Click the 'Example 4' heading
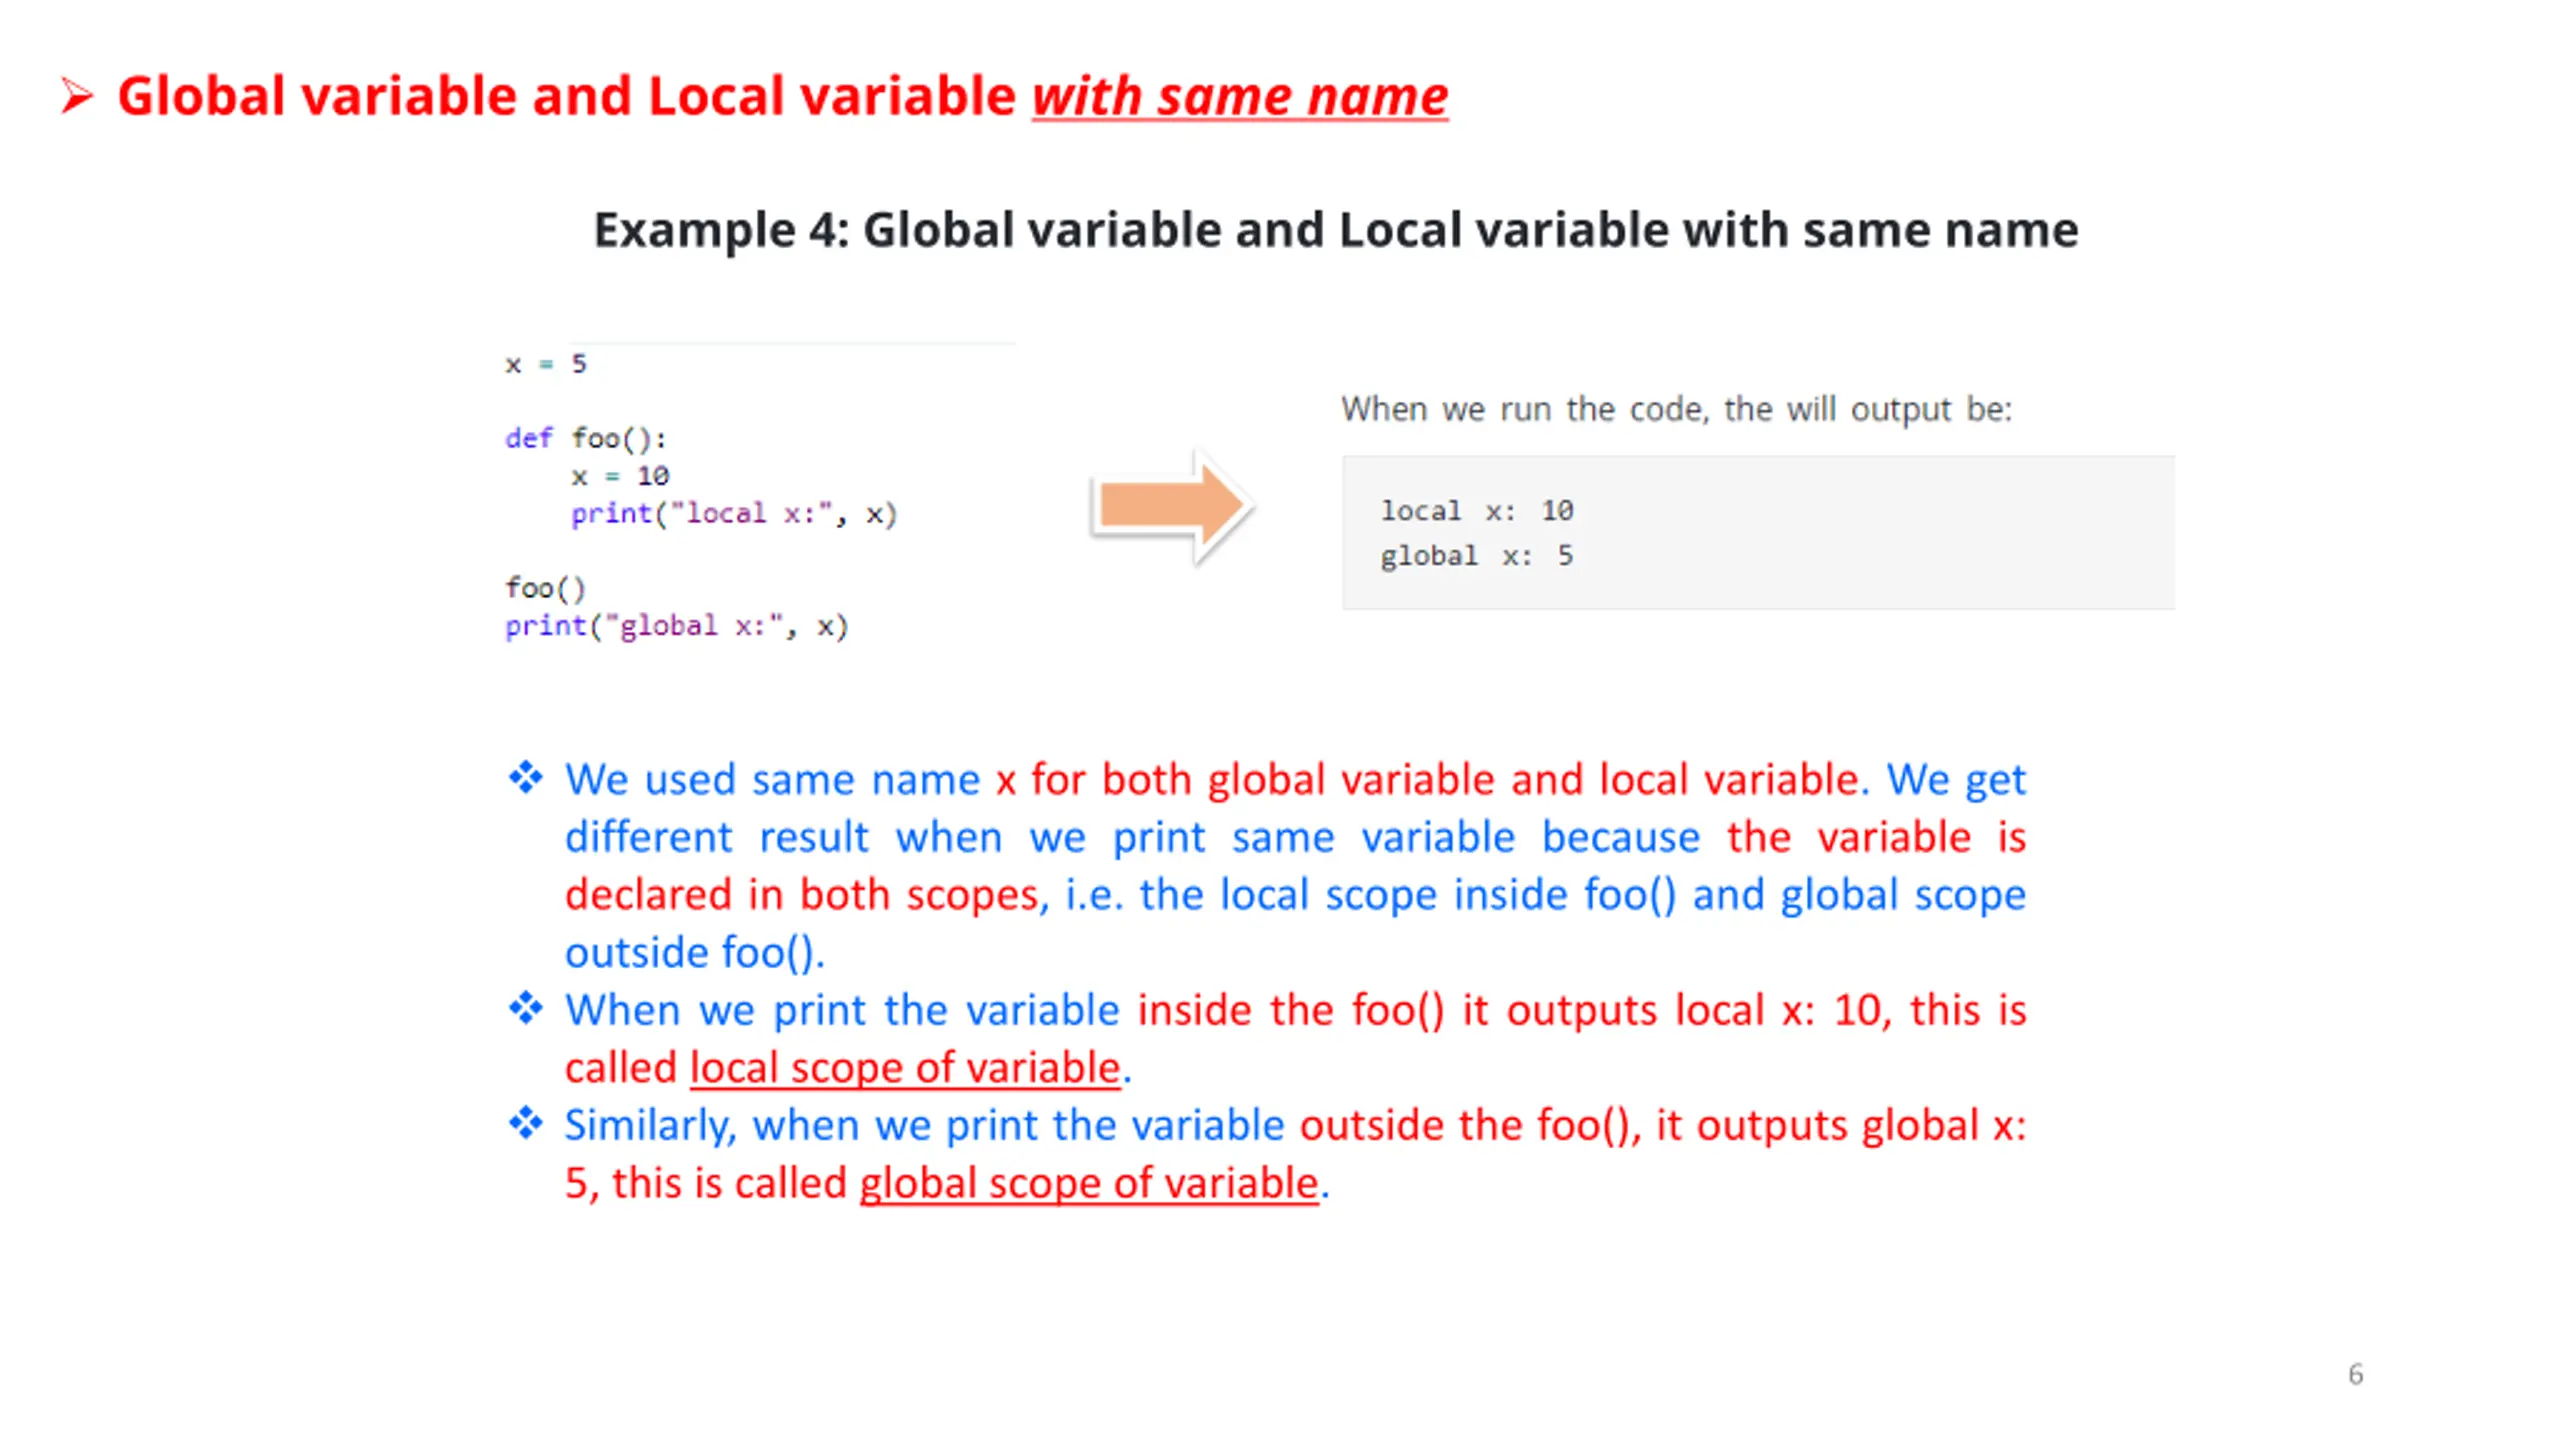This screenshot has height=1440, width=2560. (x=1335, y=230)
